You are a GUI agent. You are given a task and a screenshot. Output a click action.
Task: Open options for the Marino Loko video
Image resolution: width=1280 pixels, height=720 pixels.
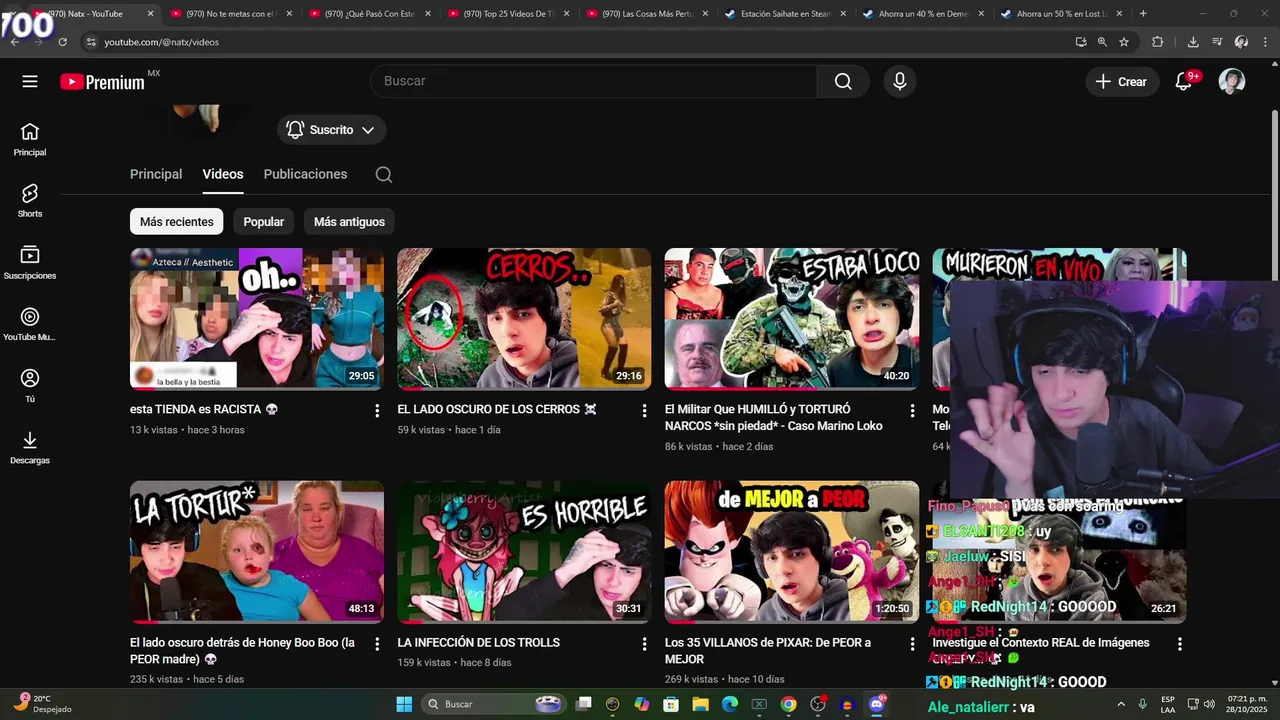tap(912, 411)
